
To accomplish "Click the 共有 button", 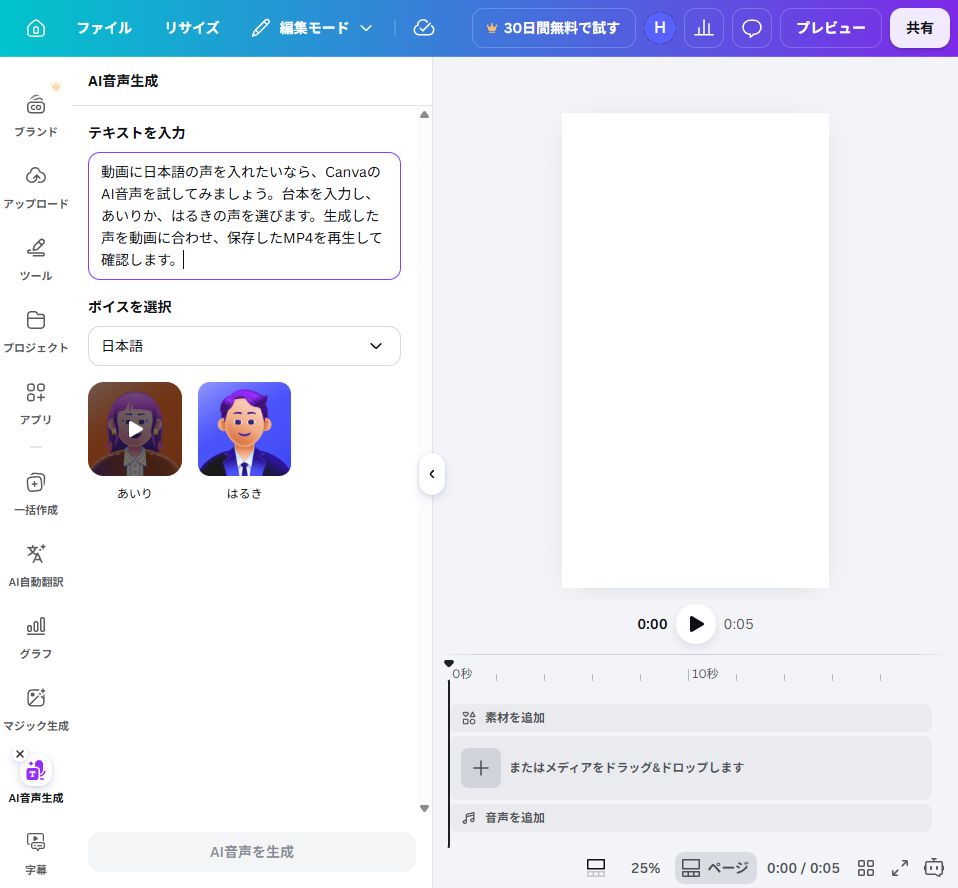I will pos(919,28).
